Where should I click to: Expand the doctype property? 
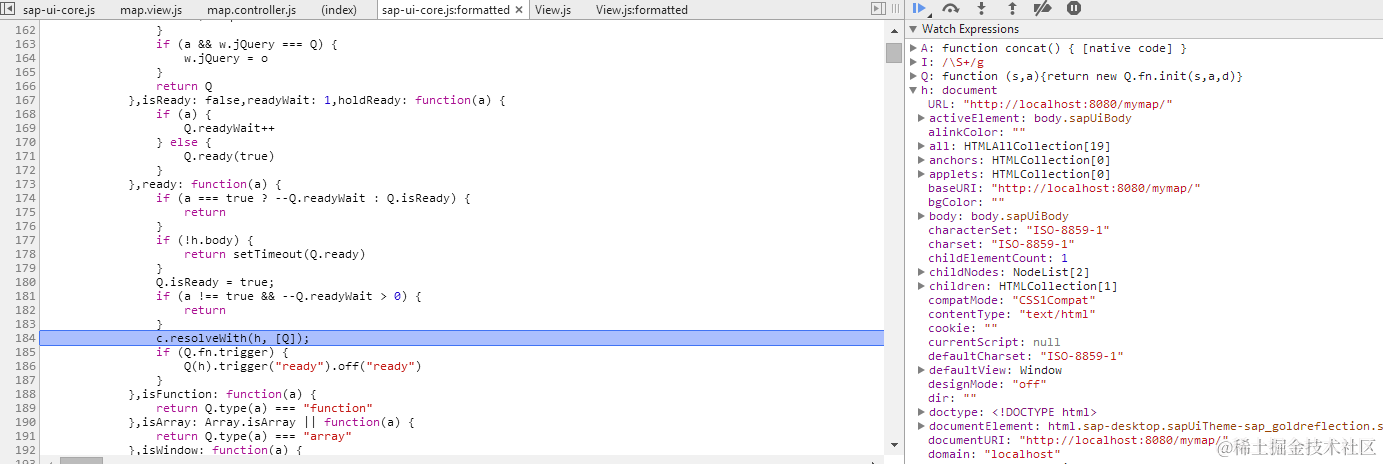tap(921, 412)
